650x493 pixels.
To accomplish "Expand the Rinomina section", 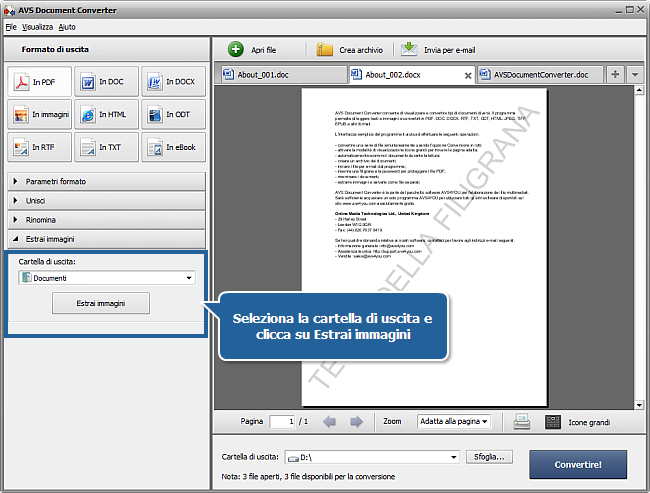I will (x=107, y=220).
